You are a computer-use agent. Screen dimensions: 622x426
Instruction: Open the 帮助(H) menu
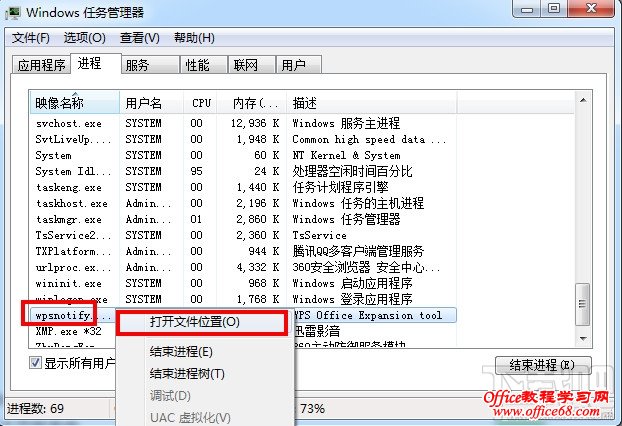tap(194, 38)
